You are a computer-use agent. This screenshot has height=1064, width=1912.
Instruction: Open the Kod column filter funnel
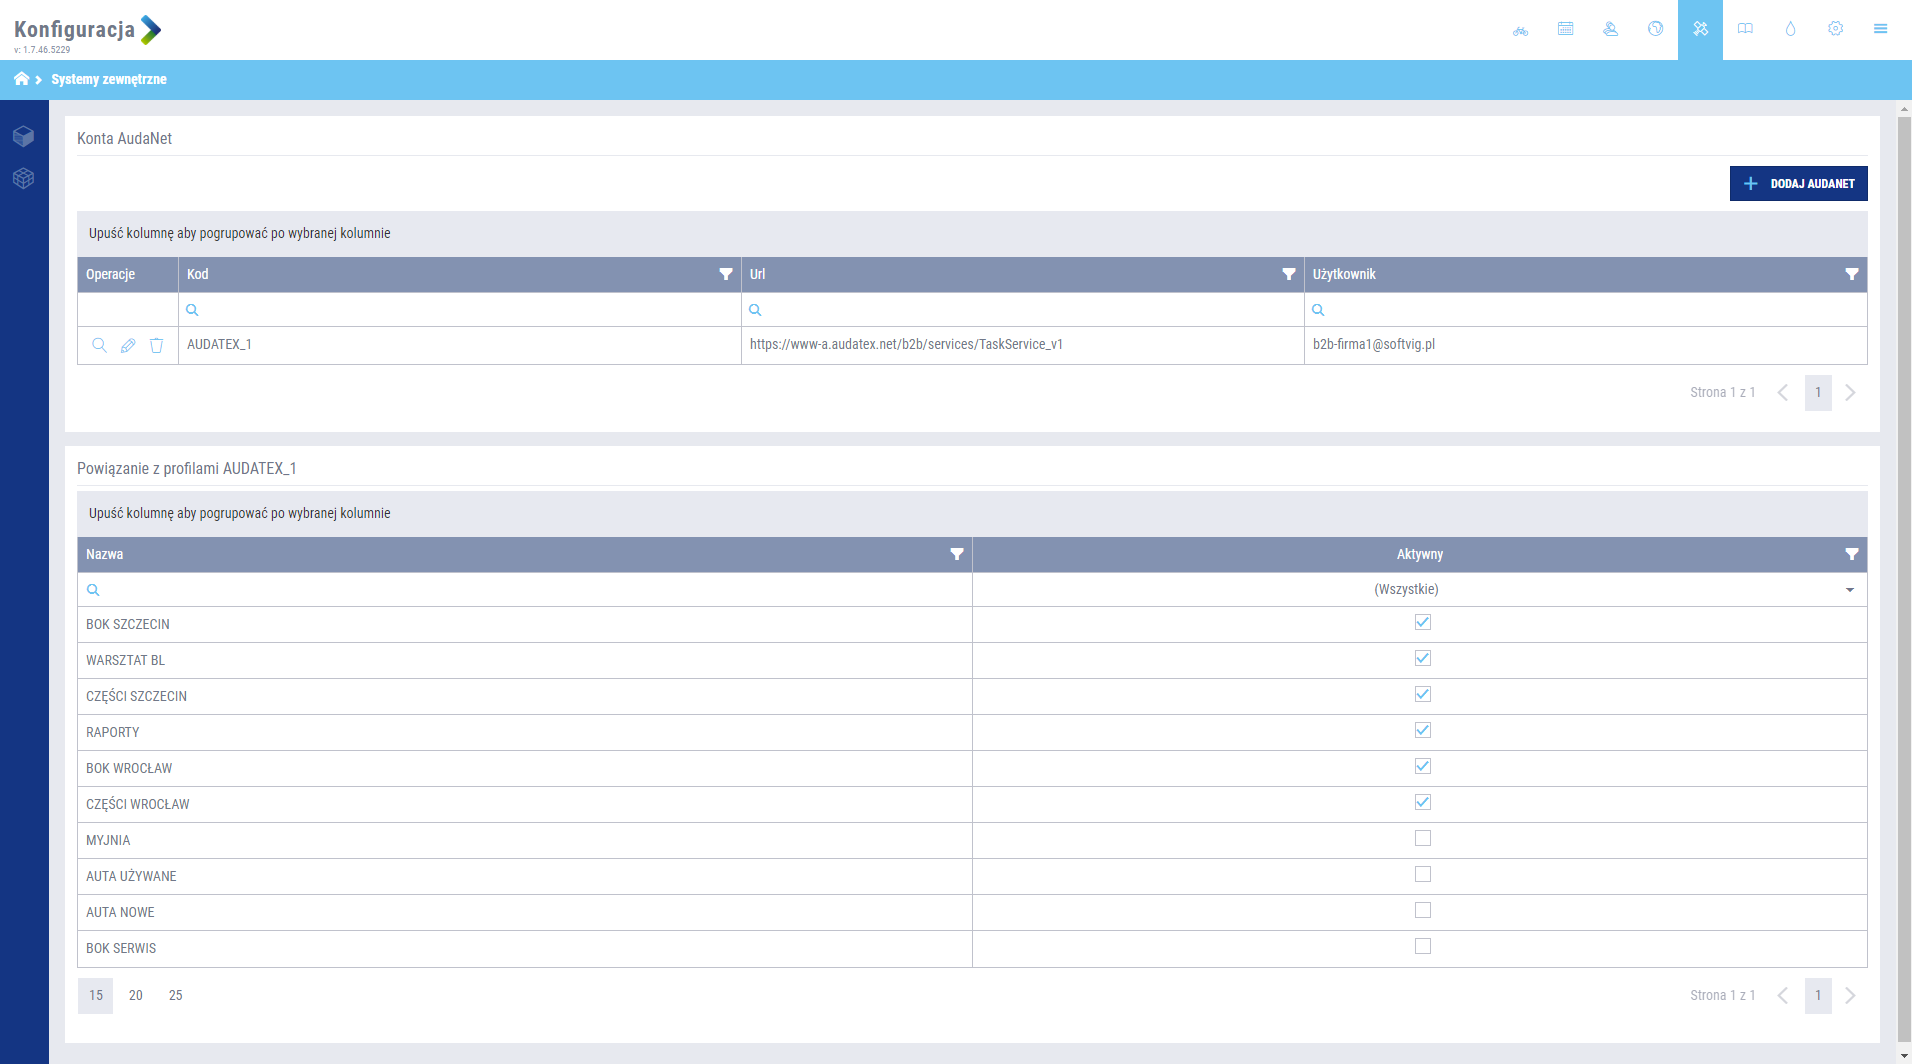(x=725, y=274)
